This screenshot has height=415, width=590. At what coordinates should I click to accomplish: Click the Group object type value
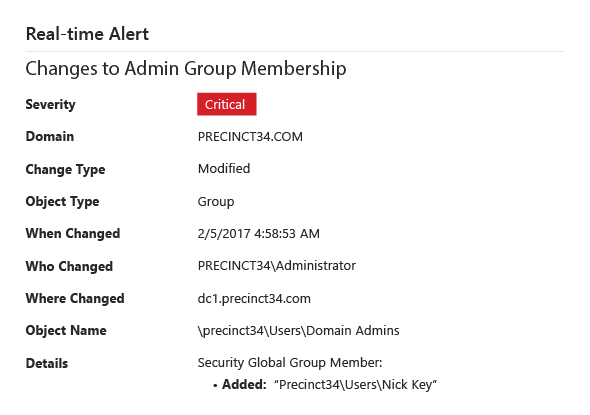[216, 202]
